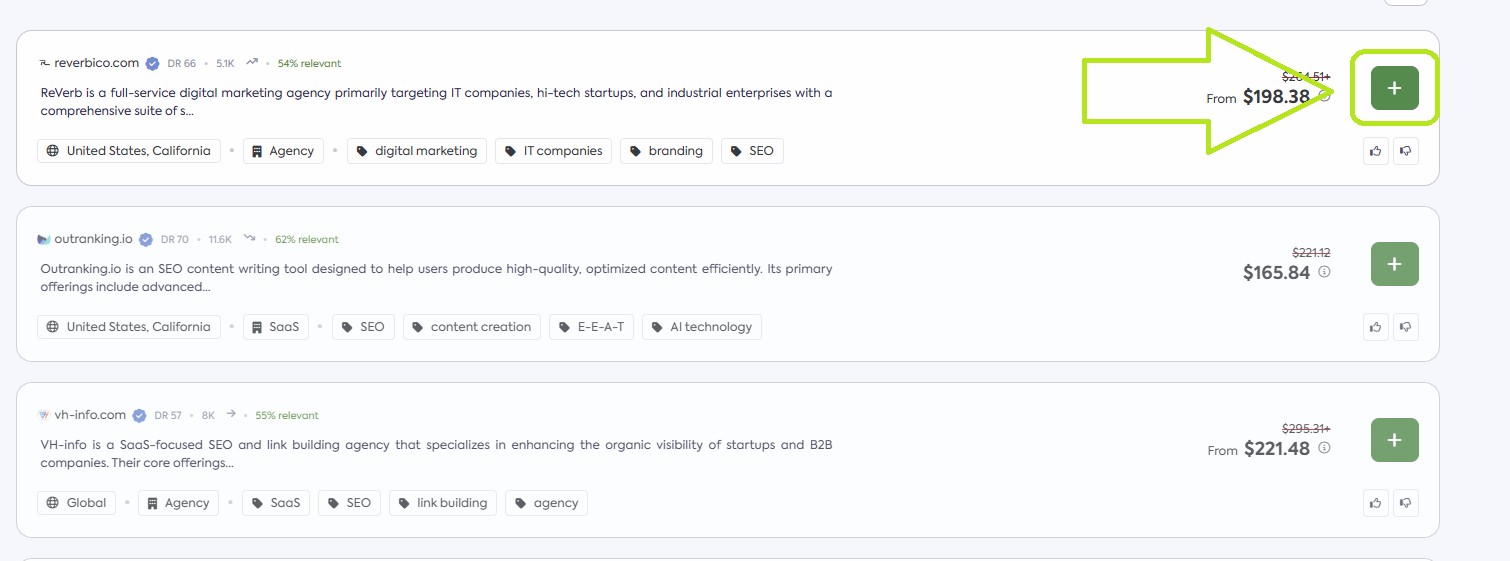Click the SaaS company type chip on outranking.io
The image size is (1510, 561).
click(x=276, y=327)
